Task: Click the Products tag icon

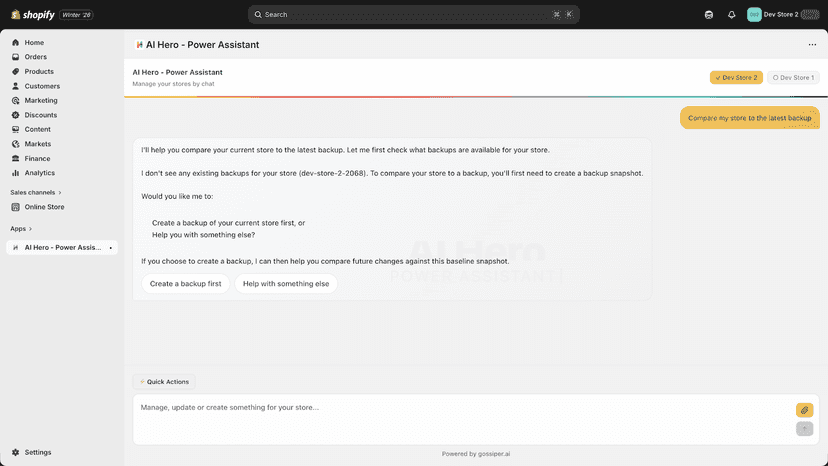Action: pyautogui.click(x=15, y=71)
